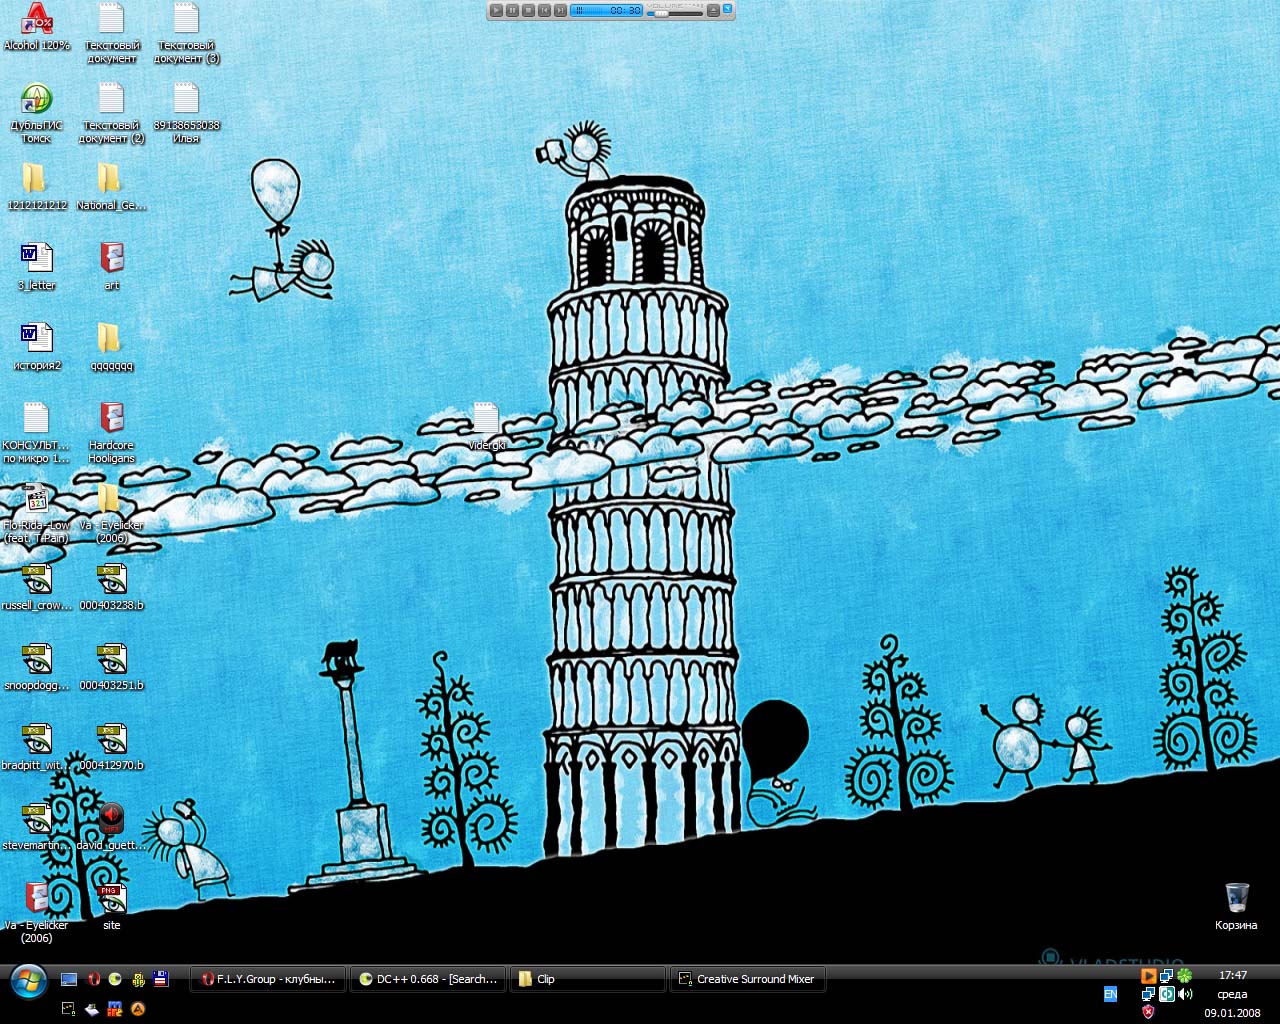This screenshot has height=1024, width=1280.
Task: Click the red security shield tray icon
Action: pos(1148,1011)
